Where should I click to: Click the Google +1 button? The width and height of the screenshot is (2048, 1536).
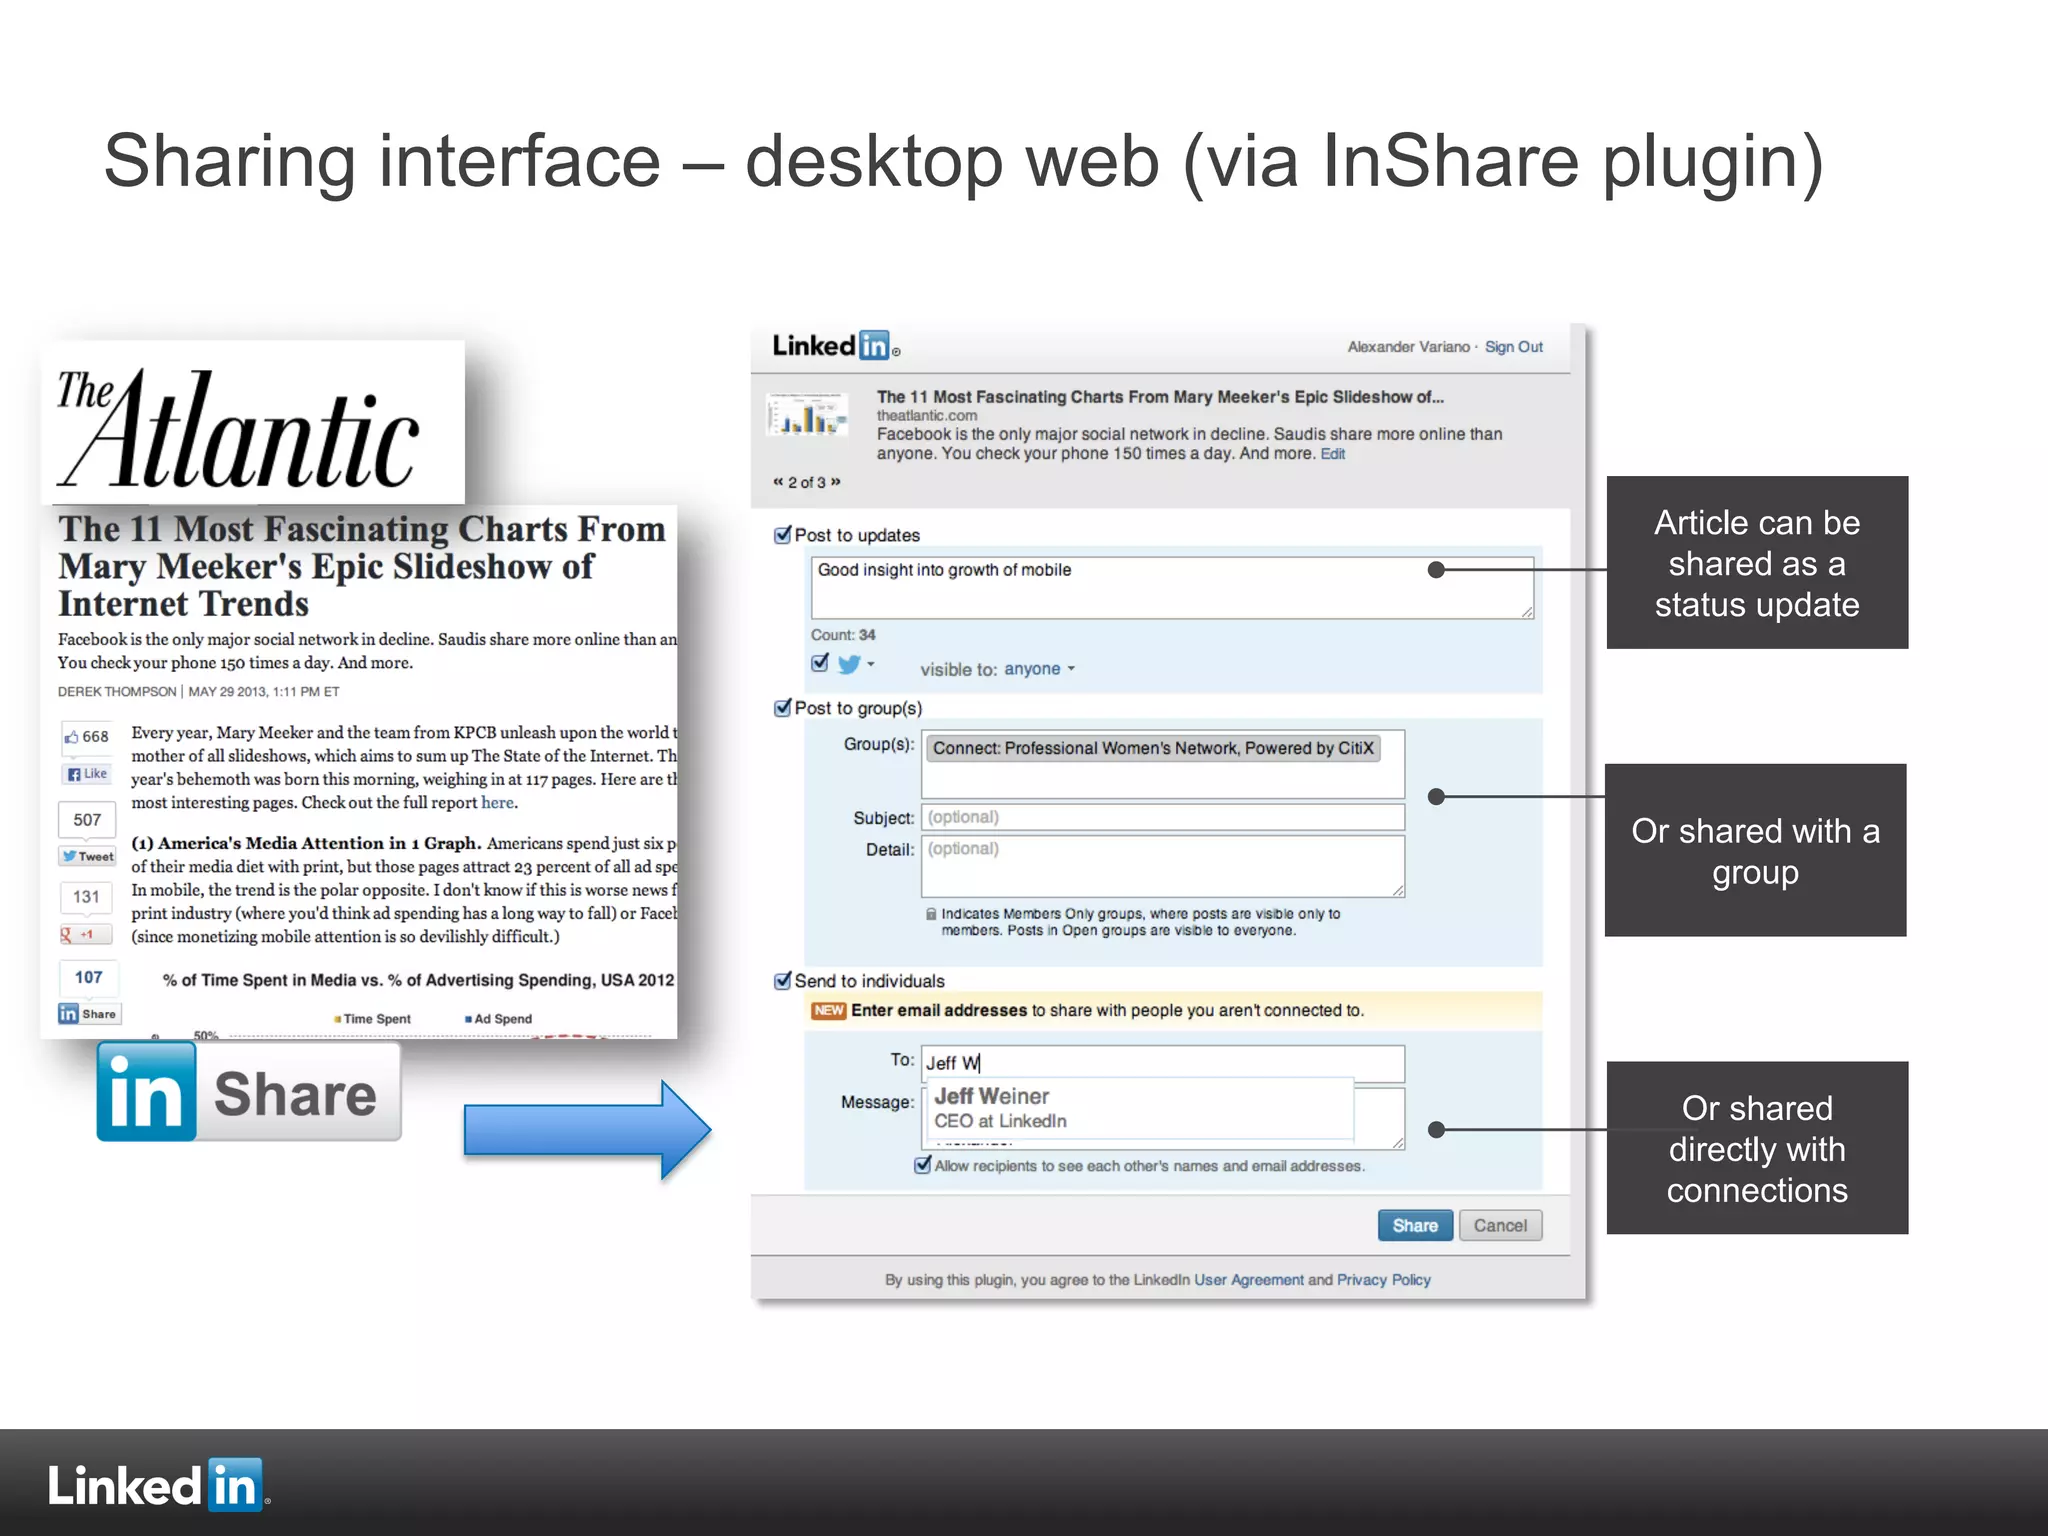(x=85, y=935)
